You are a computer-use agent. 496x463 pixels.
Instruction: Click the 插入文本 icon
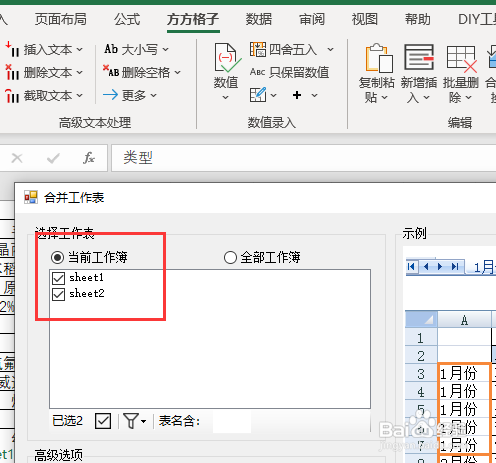[12, 49]
